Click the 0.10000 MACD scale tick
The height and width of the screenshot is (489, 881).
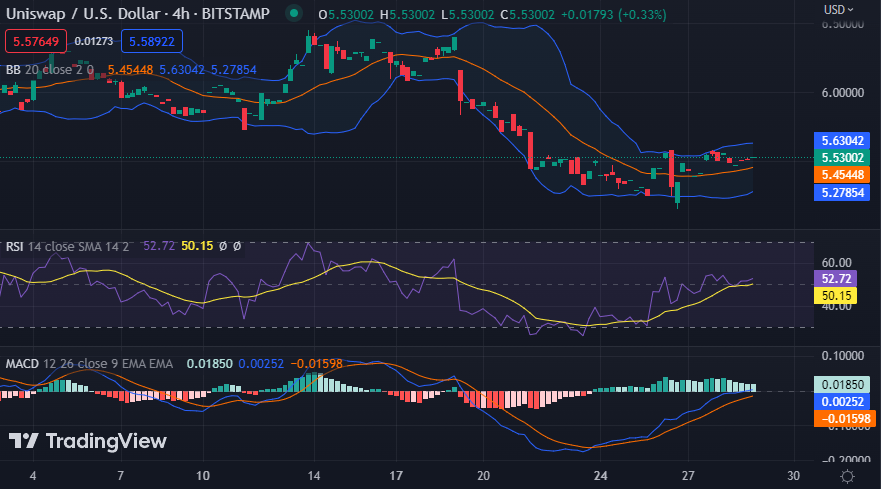(843, 356)
